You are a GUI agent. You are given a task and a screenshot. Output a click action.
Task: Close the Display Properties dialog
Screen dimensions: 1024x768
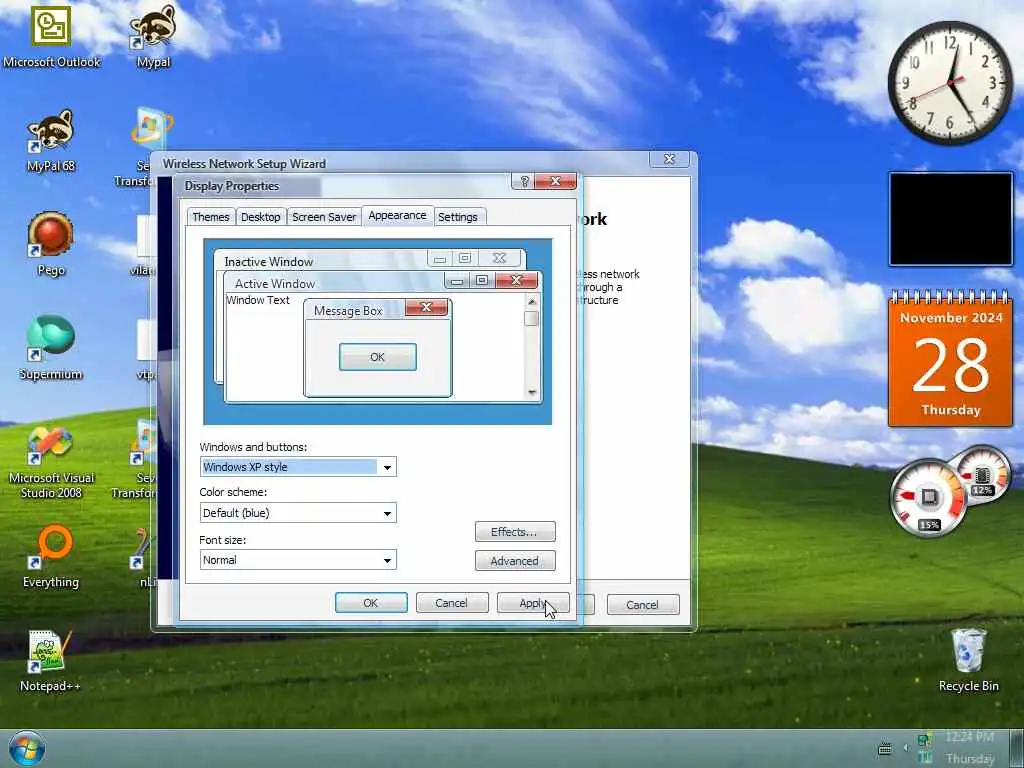click(x=555, y=182)
